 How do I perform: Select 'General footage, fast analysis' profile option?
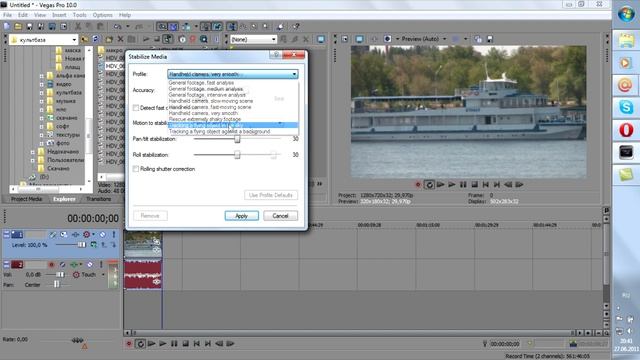pyautogui.click(x=201, y=83)
